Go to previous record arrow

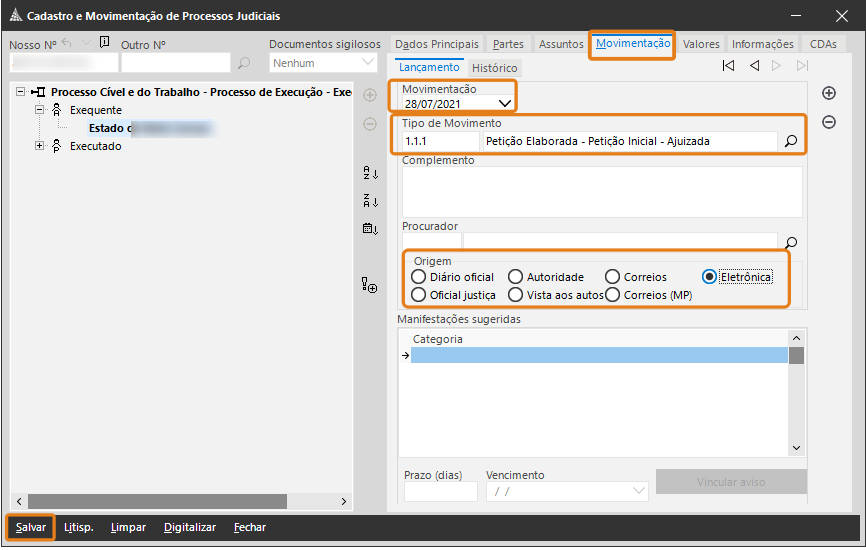click(753, 66)
